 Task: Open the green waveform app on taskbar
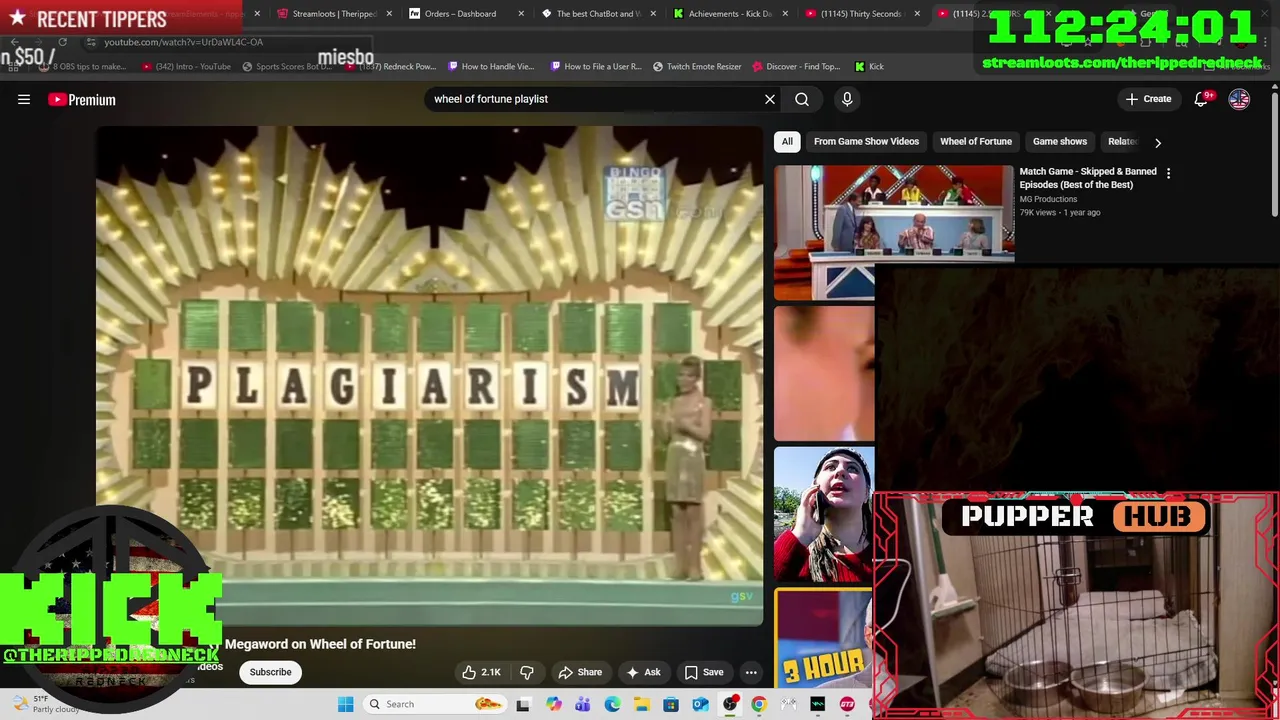tap(817, 704)
